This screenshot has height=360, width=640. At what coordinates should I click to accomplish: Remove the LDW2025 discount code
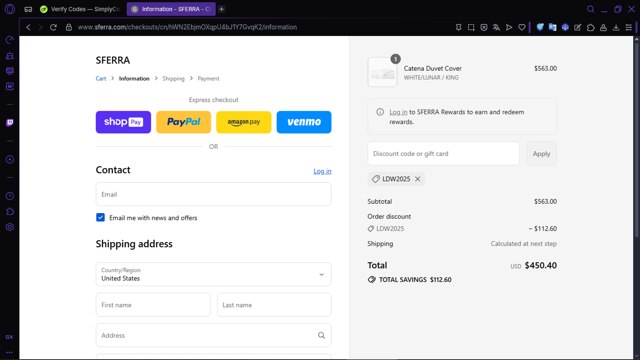click(x=418, y=179)
